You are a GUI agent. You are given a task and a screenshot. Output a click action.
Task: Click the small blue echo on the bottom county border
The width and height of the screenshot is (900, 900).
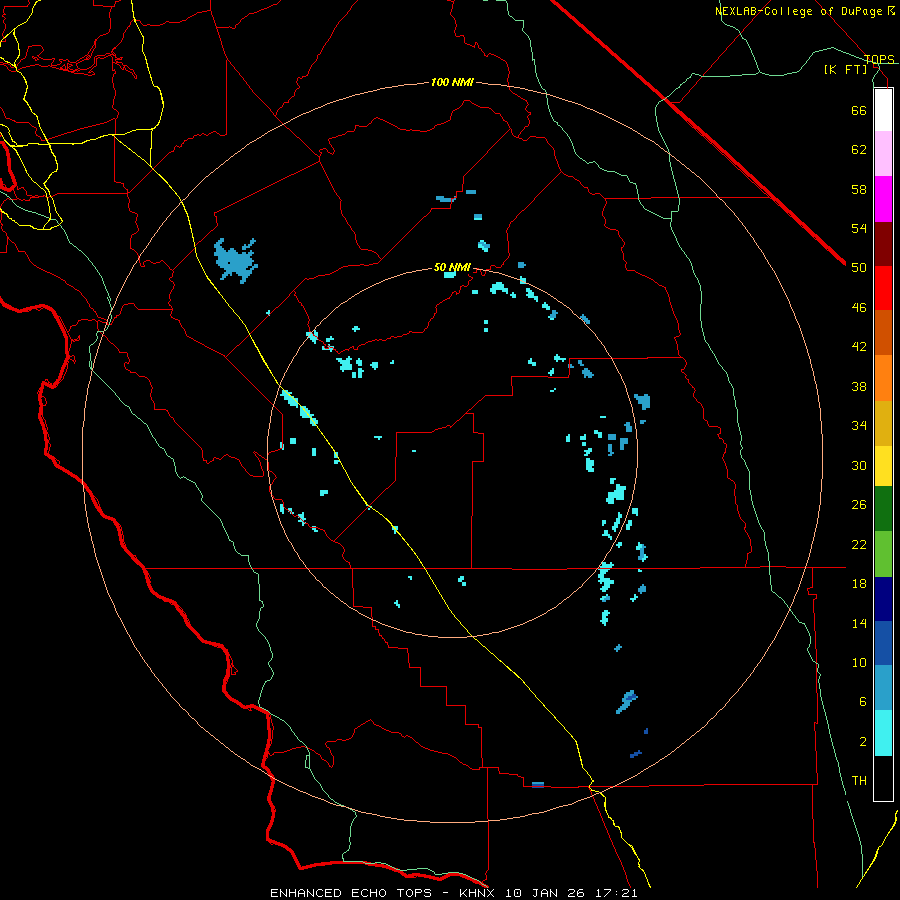[538, 785]
